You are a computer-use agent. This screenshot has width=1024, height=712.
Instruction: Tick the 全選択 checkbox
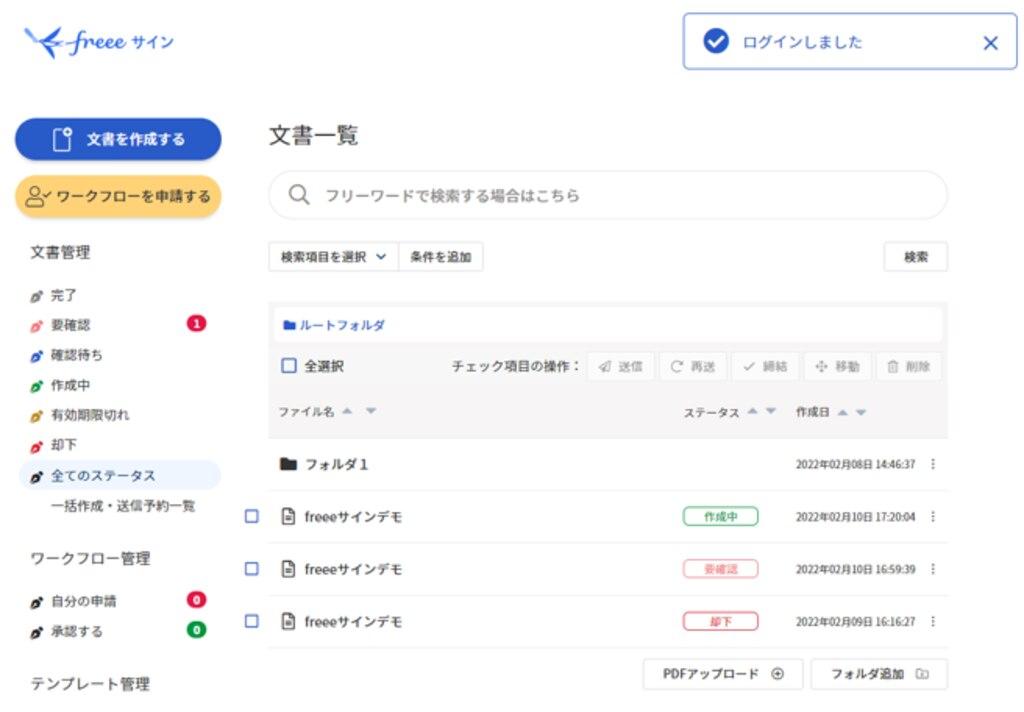tap(289, 366)
